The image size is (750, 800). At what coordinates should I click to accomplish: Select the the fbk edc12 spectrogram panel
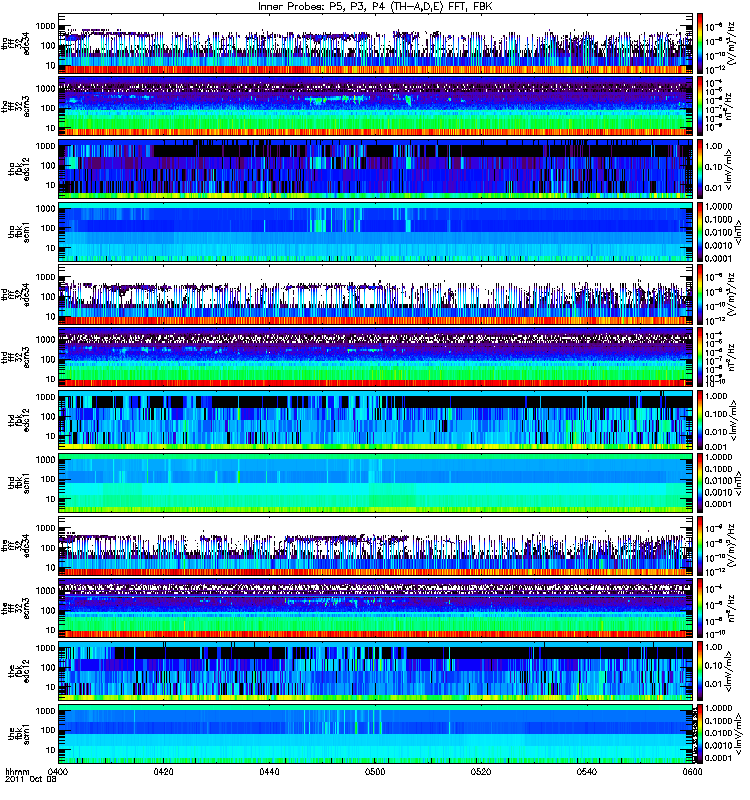[x=376, y=671]
